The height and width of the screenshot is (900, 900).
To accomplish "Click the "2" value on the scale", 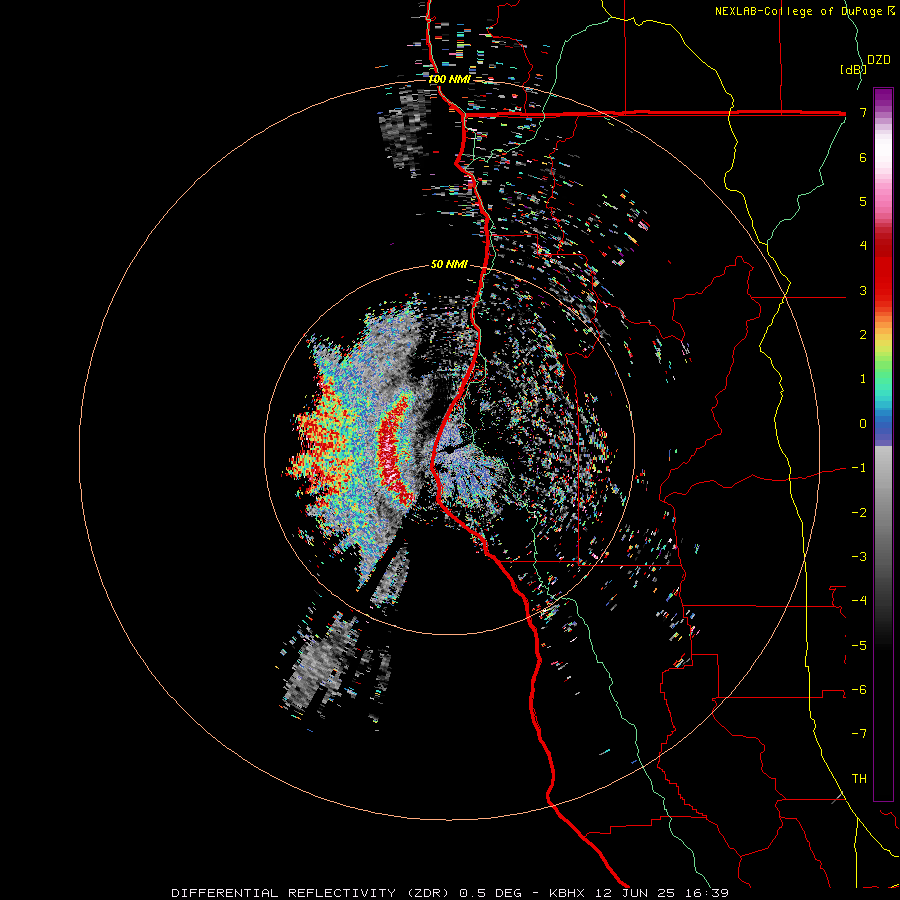I will pyautogui.click(x=863, y=335).
